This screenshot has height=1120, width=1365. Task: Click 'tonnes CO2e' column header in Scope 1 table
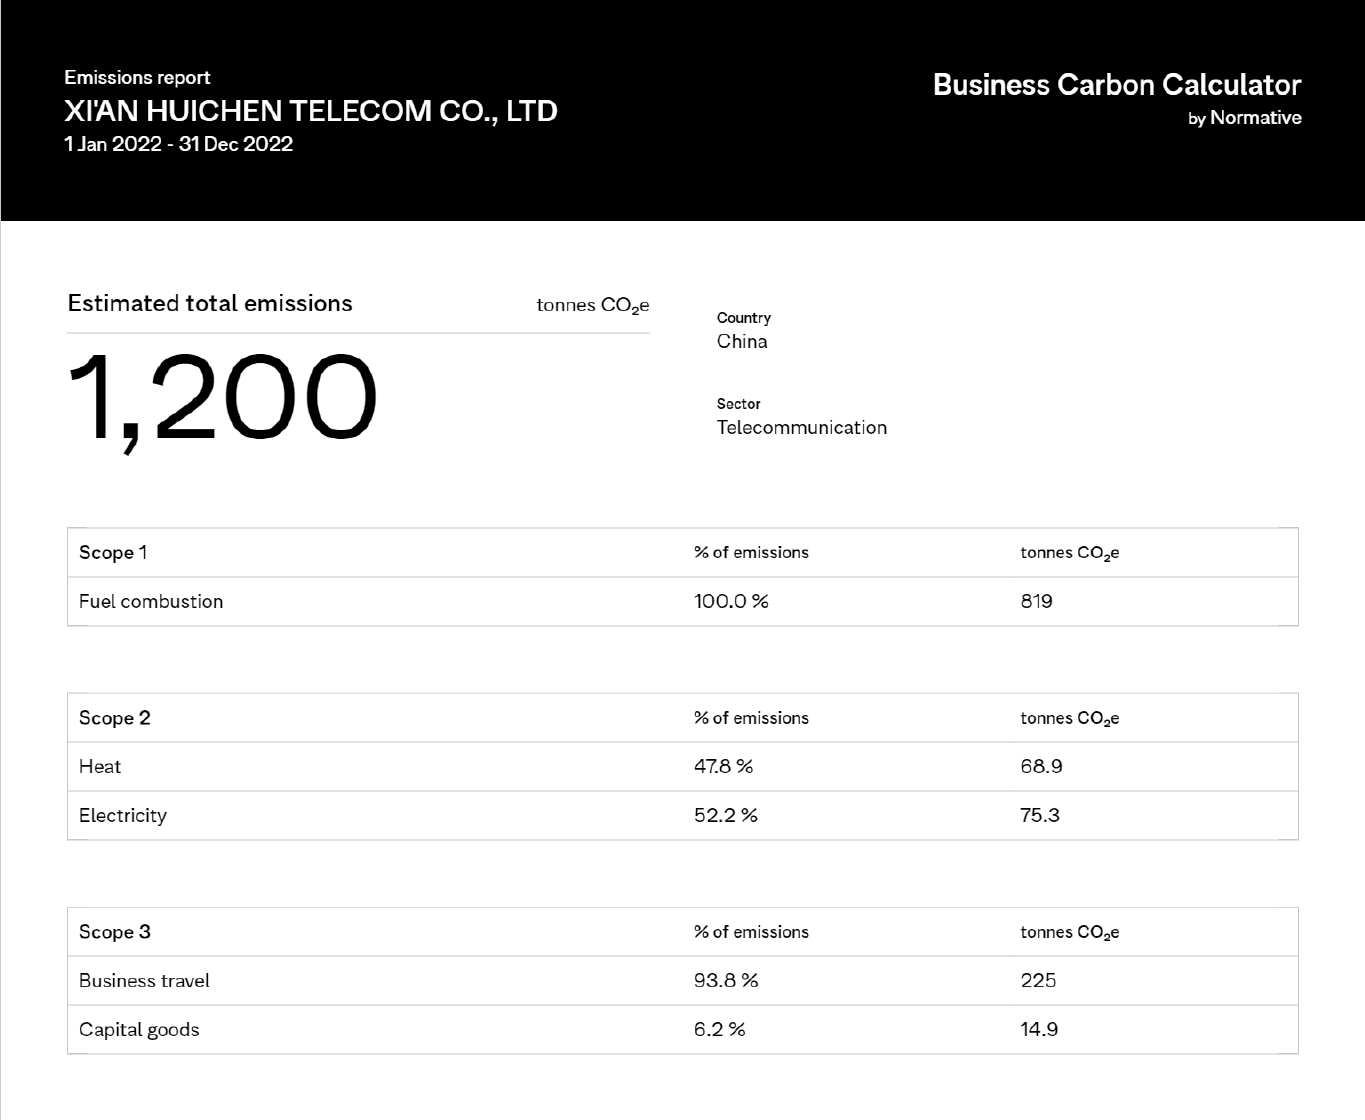1069,554
